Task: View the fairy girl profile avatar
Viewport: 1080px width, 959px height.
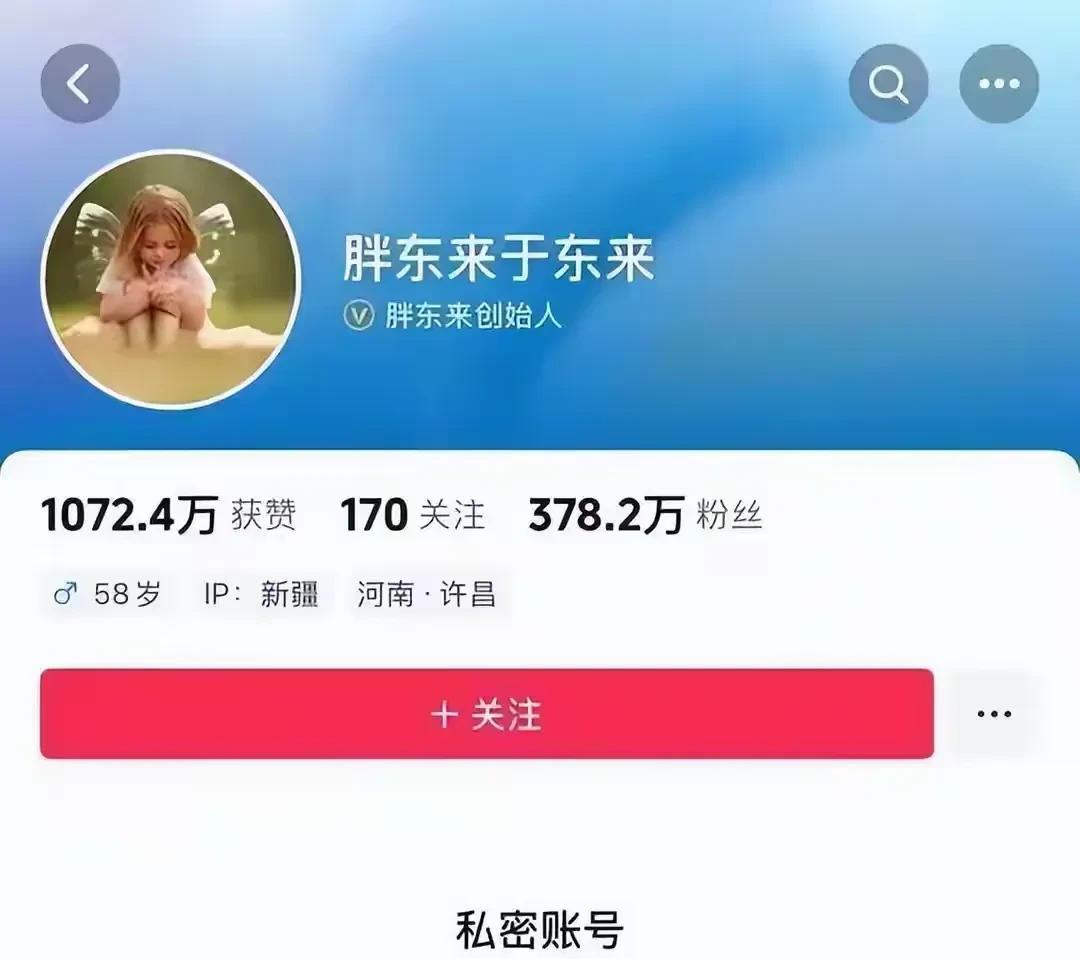Action: click(170, 279)
